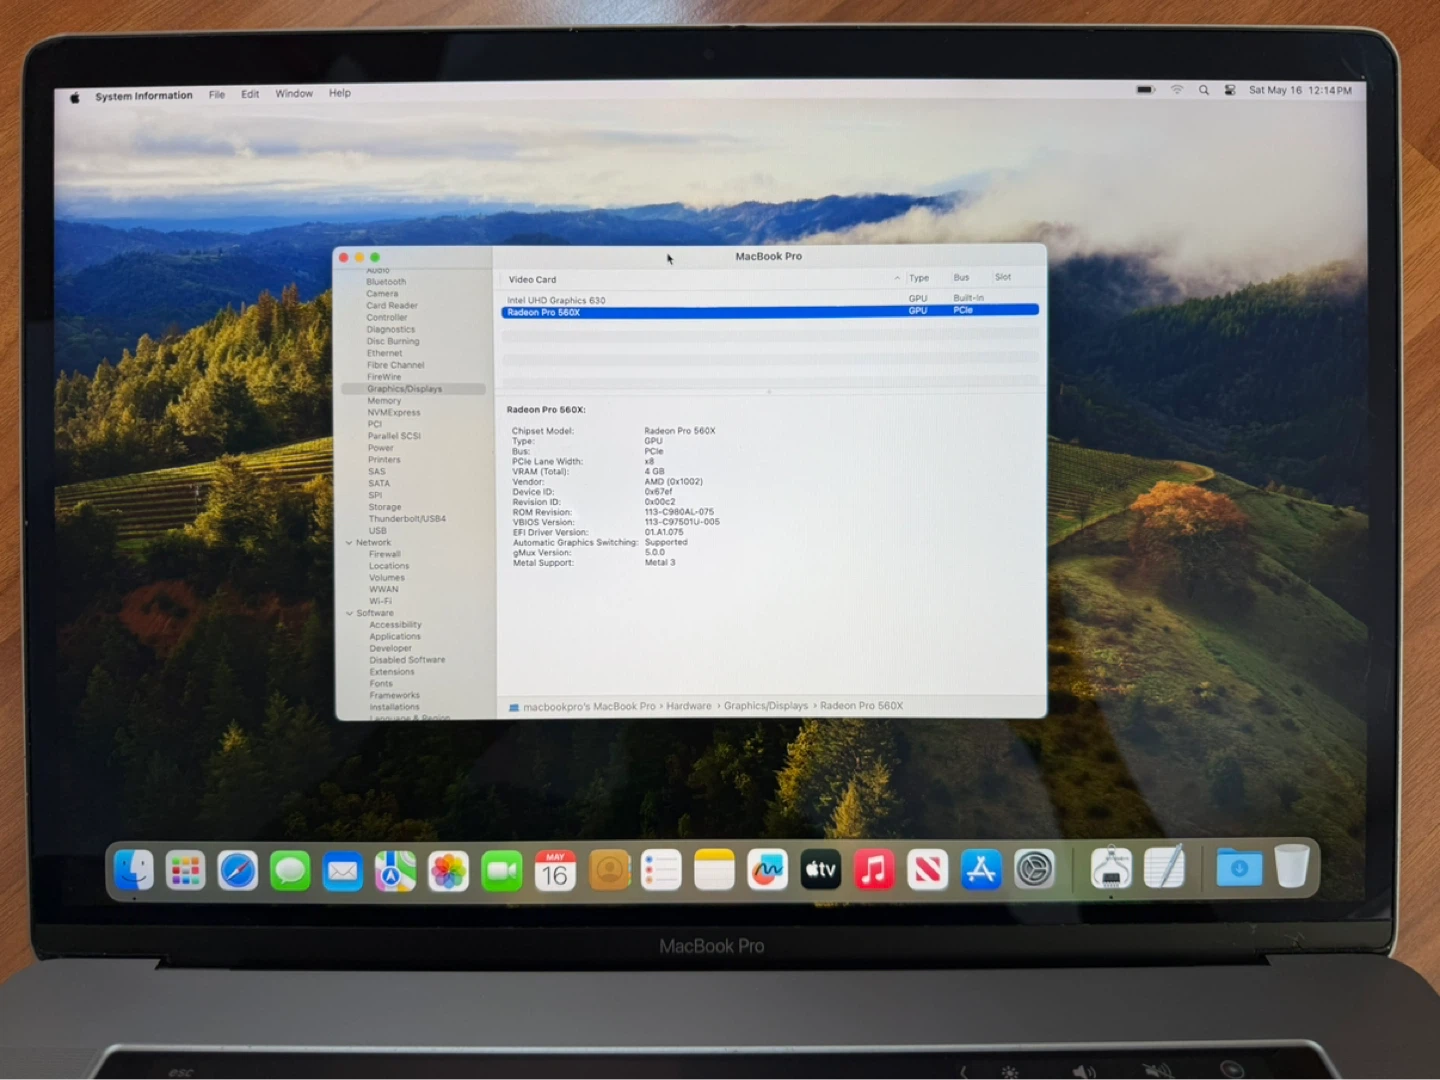Open Notes from the Dock
The width and height of the screenshot is (1440, 1080).
click(x=714, y=870)
